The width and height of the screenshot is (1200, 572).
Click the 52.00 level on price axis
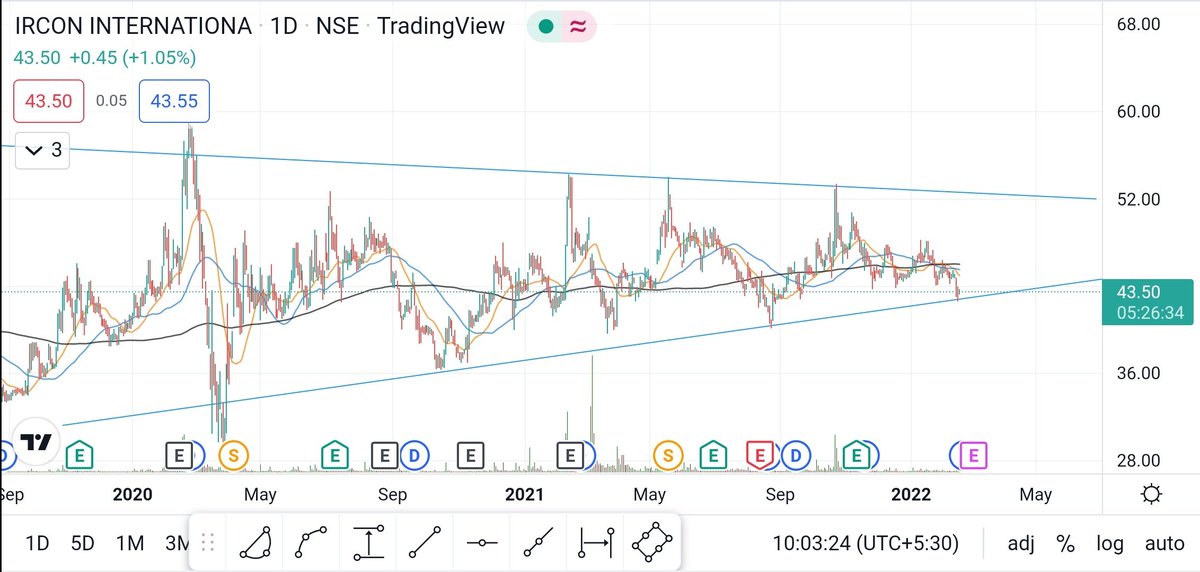1138,199
